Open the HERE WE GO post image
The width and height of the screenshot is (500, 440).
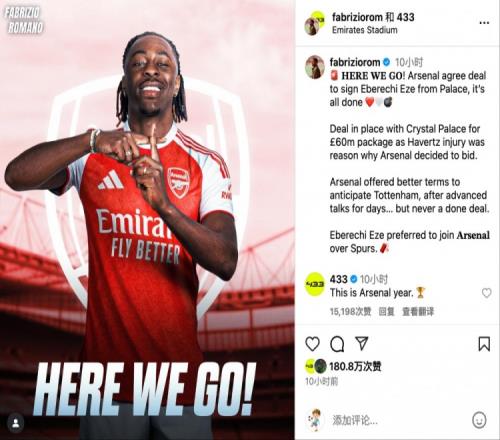pyautogui.click(x=147, y=220)
